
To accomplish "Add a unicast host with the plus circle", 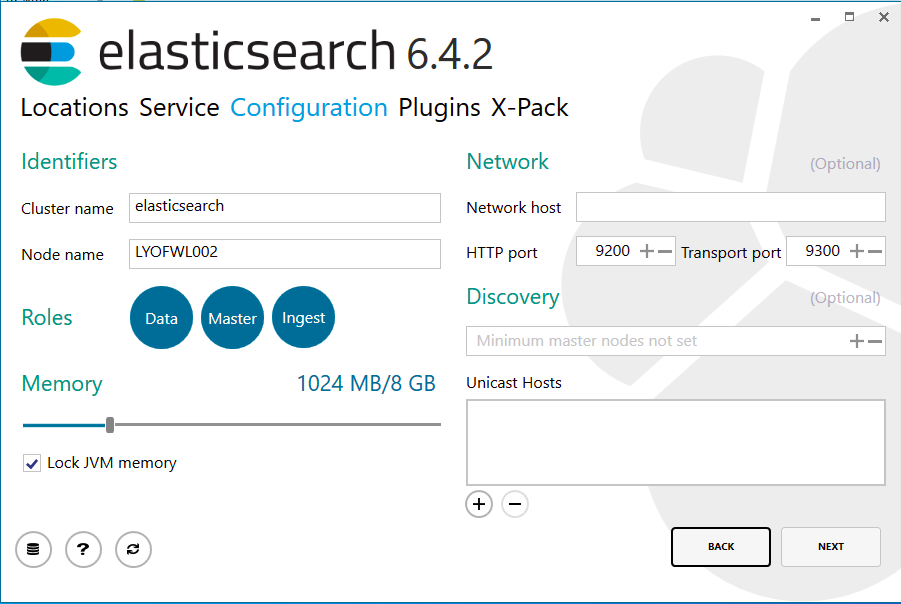I will [x=479, y=504].
